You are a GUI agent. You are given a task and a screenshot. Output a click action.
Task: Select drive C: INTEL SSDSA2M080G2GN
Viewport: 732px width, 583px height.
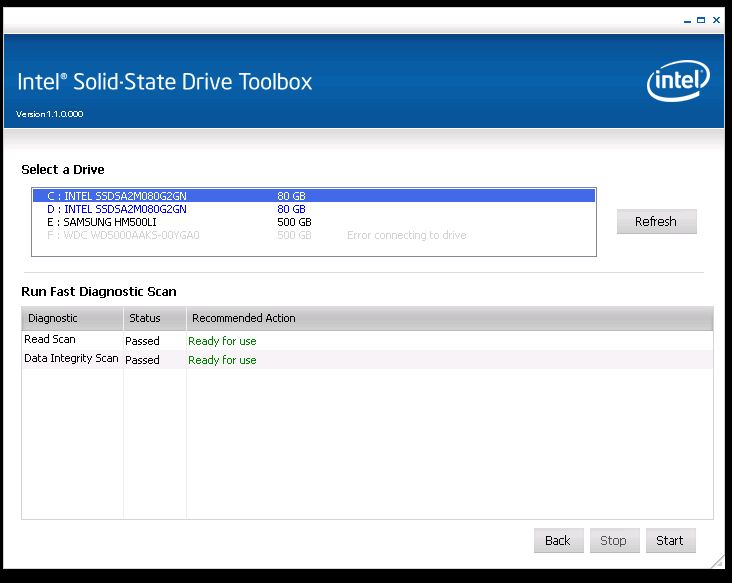[314, 196]
